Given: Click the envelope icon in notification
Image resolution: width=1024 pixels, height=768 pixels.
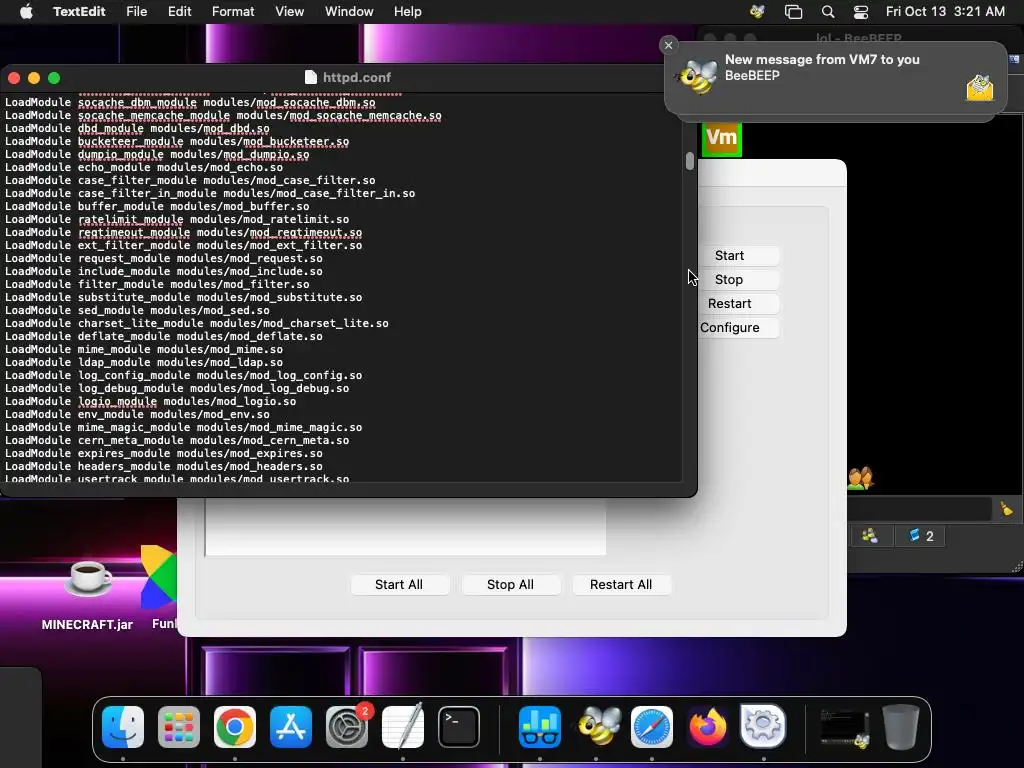Looking at the screenshot, I should pos(980,88).
